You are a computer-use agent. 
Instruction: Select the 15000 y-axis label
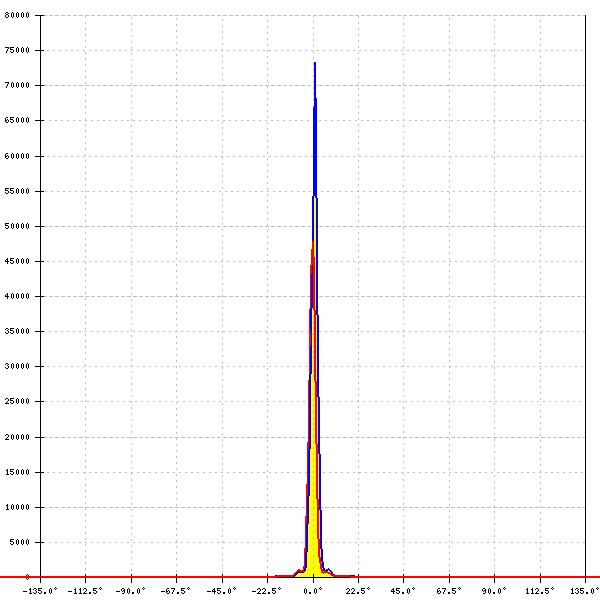click(17, 472)
